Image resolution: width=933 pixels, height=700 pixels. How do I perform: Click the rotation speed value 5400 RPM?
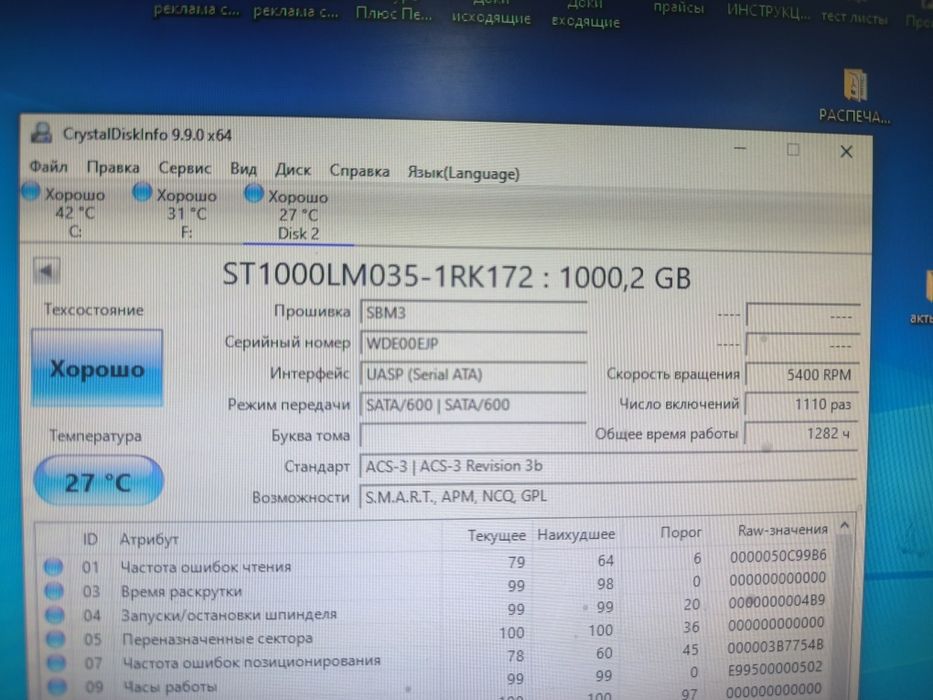pyautogui.click(x=801, y=374)
